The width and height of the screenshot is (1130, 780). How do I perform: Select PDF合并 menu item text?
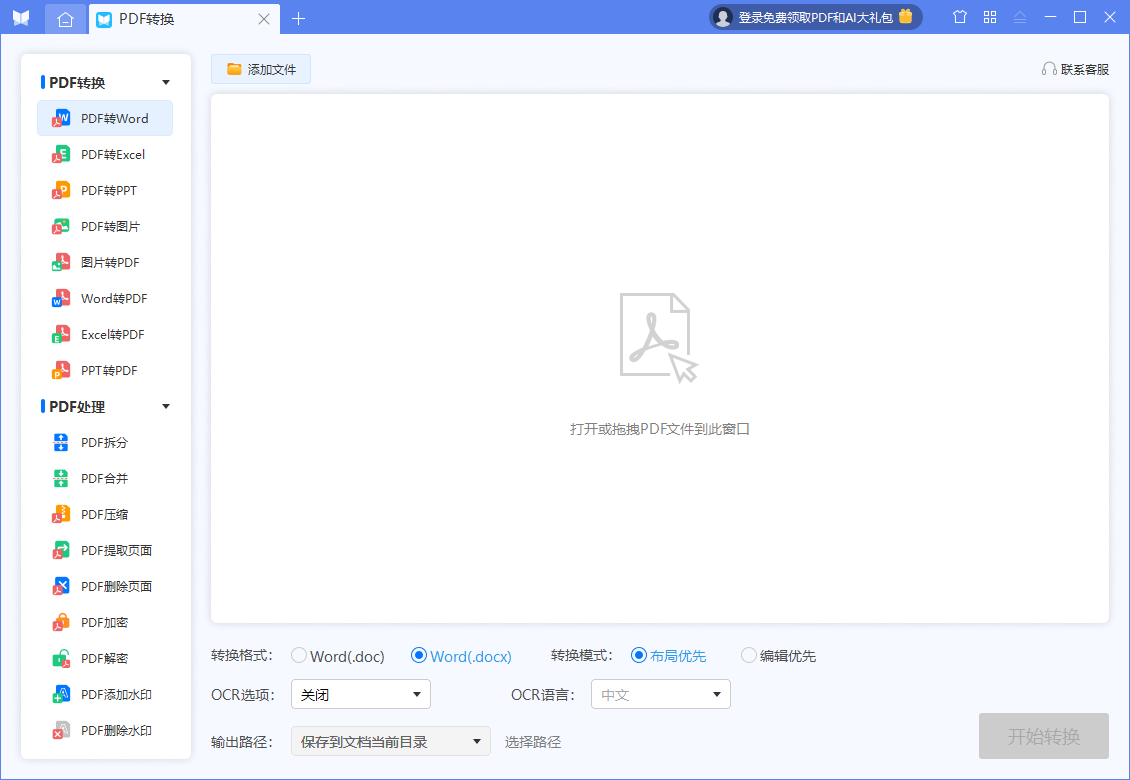[104, 479]
